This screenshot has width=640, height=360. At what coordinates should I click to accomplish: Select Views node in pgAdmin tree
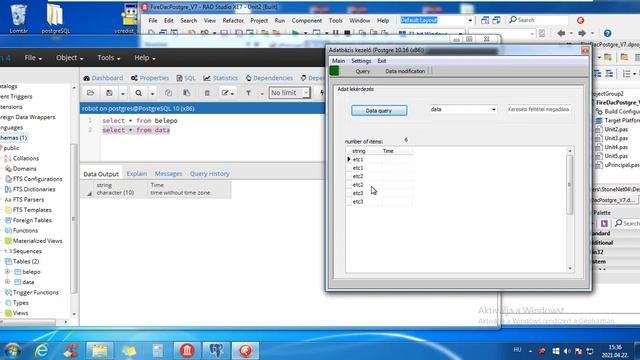(20, 313)
